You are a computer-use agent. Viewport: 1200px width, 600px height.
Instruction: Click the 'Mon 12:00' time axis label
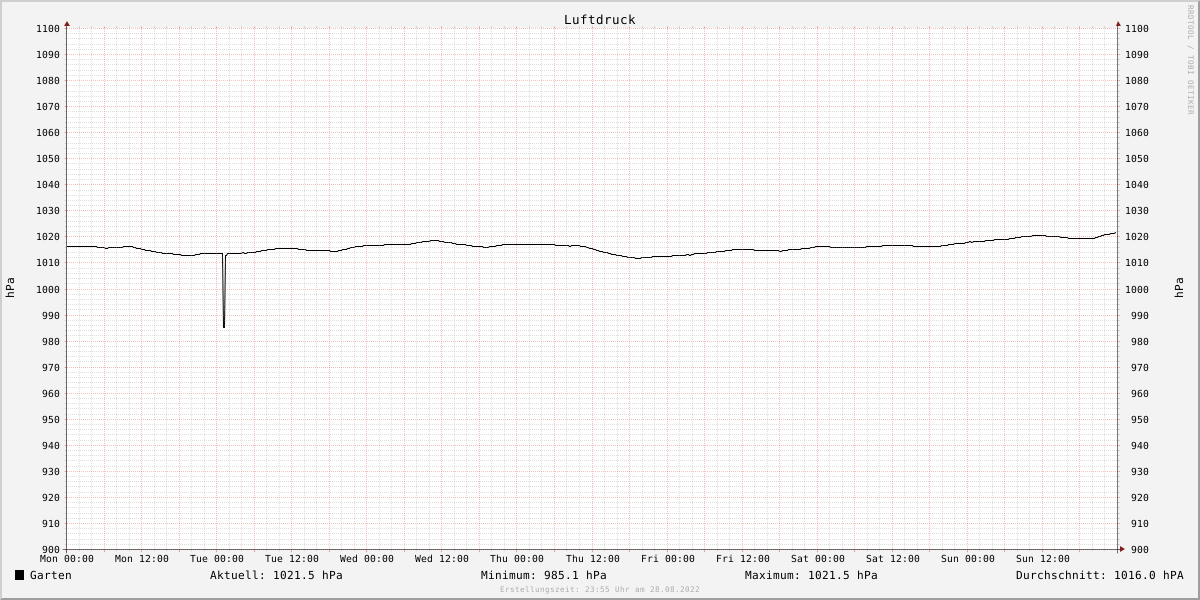pyautogui.click(x=142, y=559)
